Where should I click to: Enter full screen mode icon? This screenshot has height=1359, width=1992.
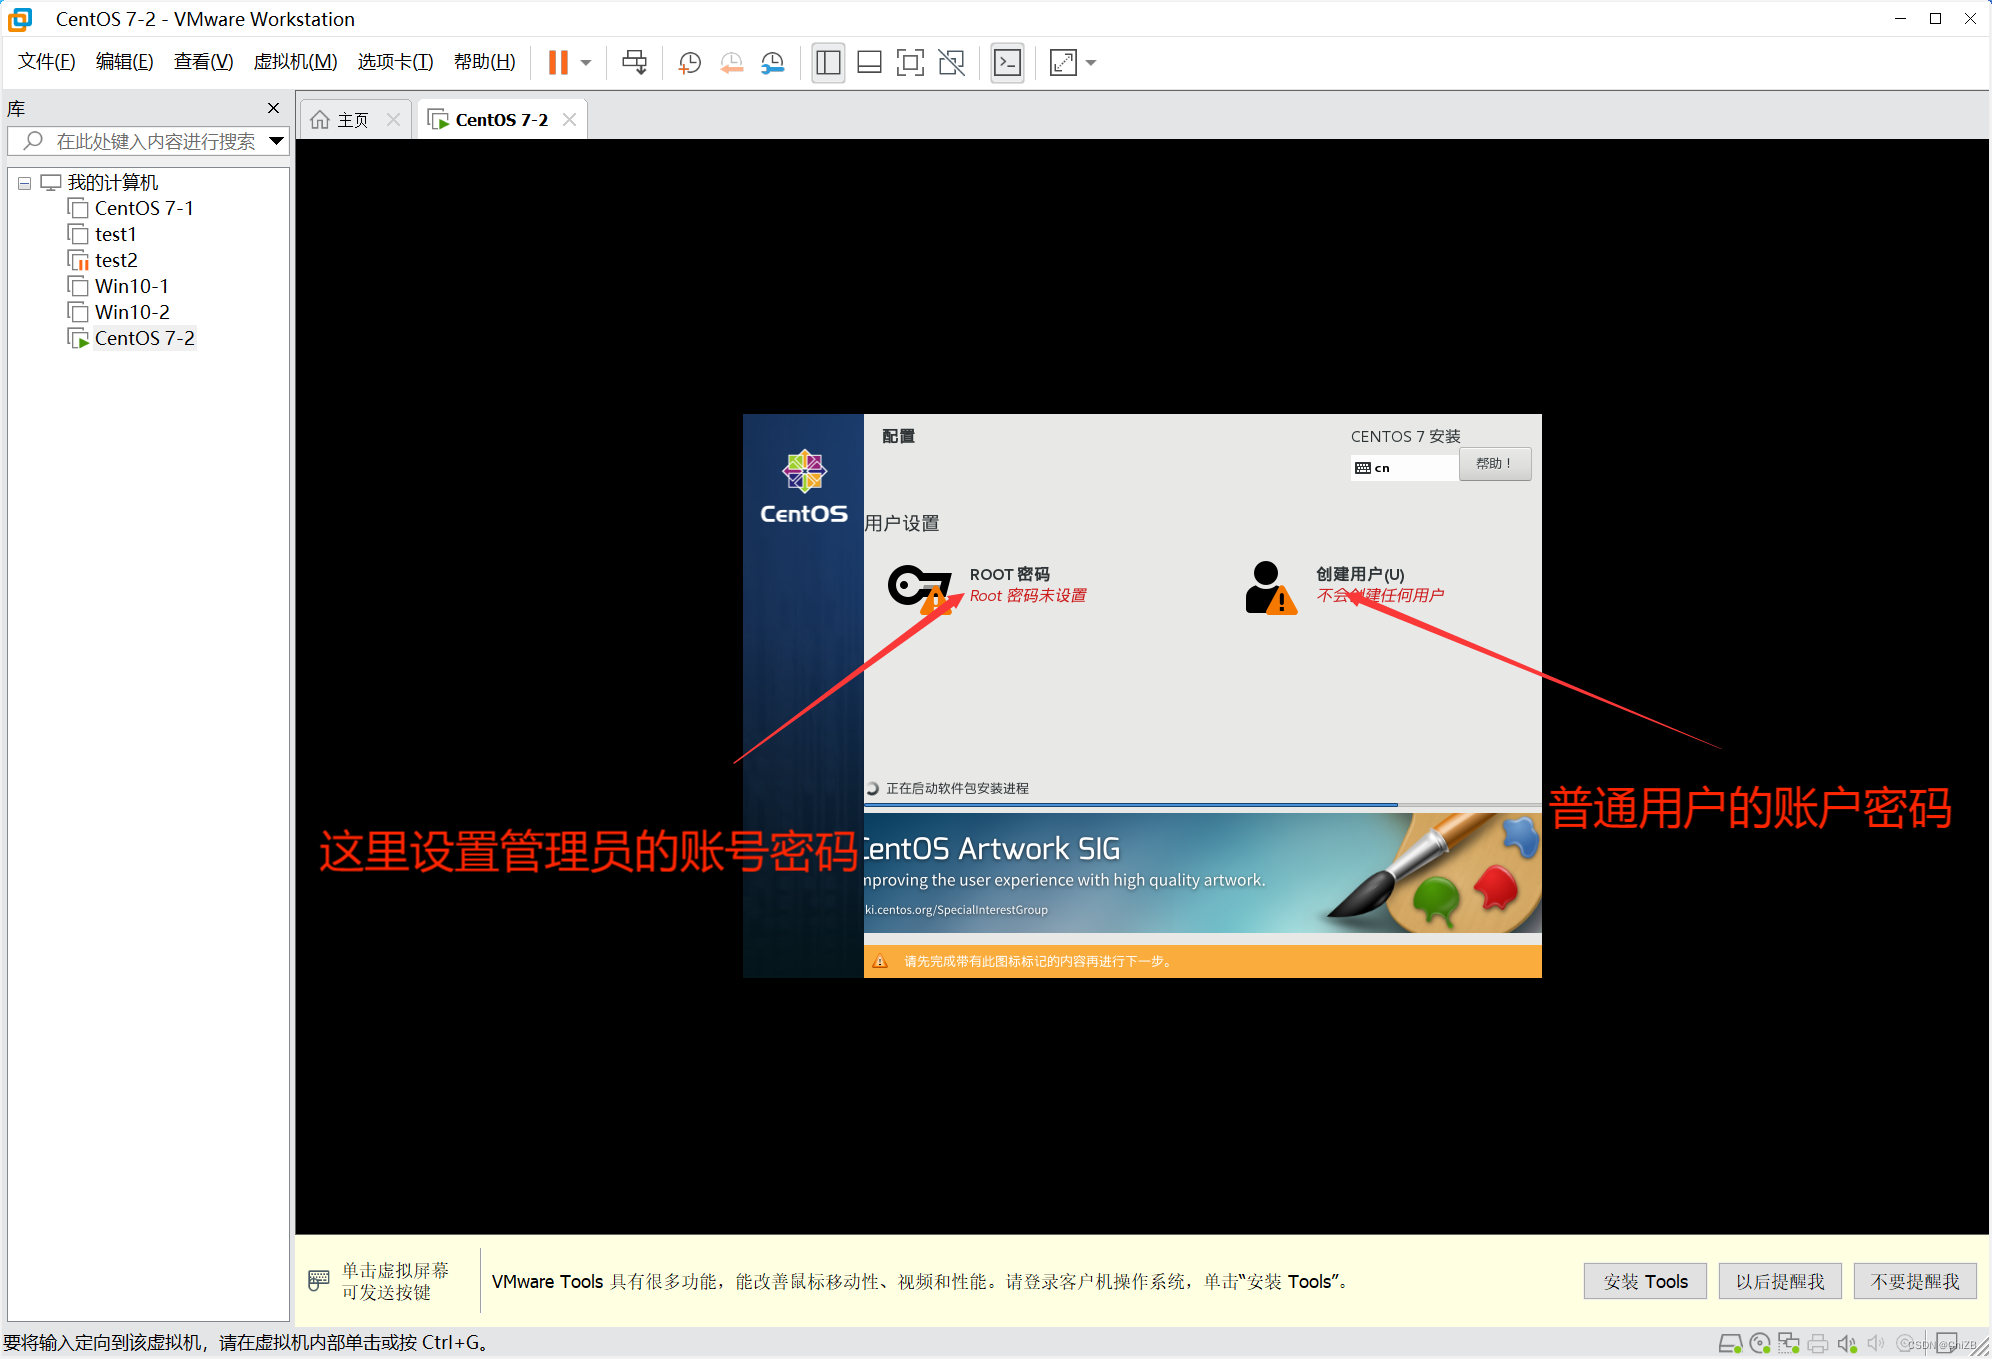910,63
